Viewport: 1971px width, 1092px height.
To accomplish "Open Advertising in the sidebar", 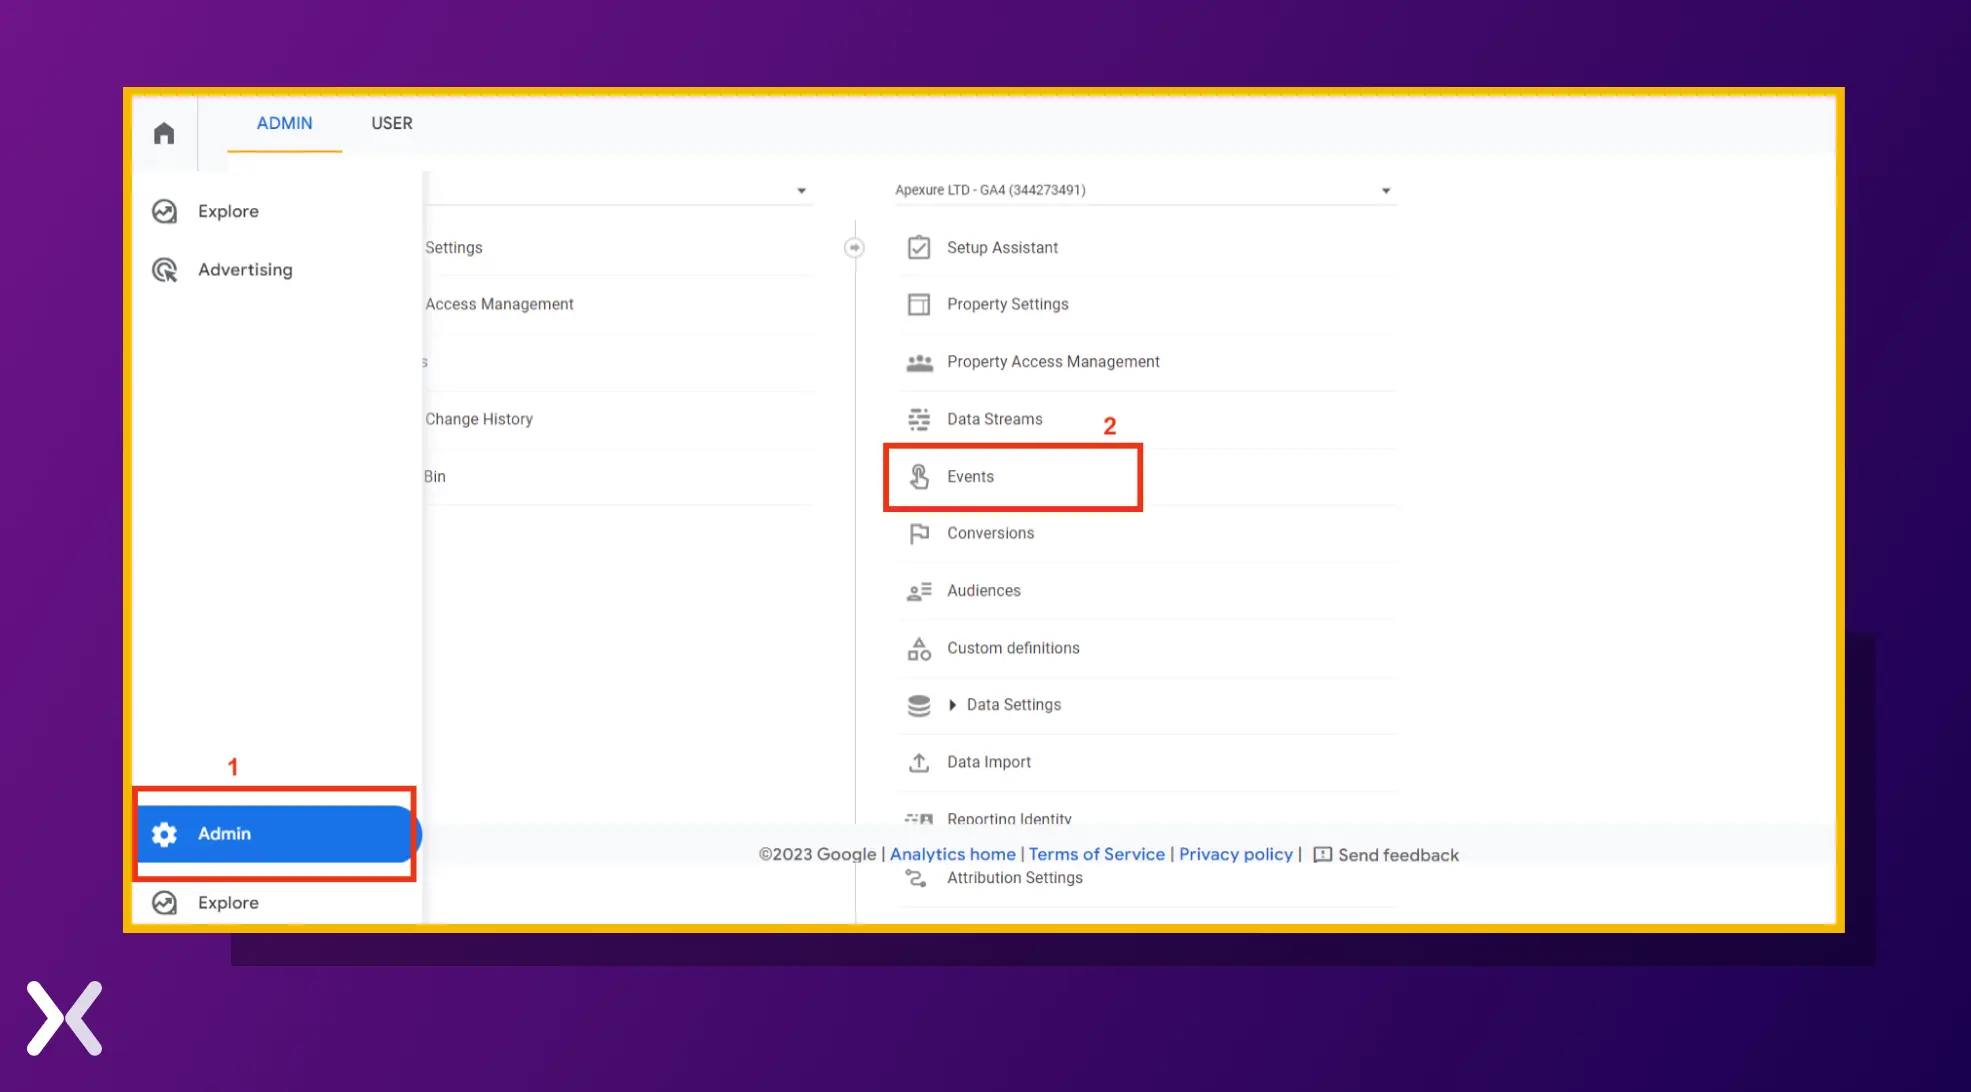I will coord(245,270).
